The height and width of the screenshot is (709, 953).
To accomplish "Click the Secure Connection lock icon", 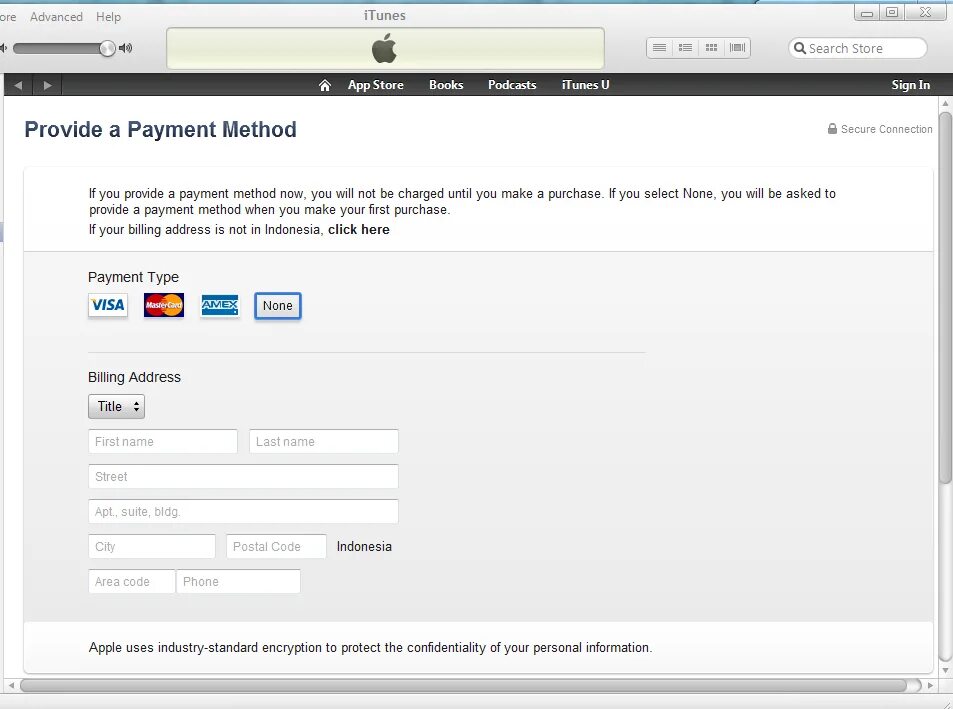I will coord(832,129).
